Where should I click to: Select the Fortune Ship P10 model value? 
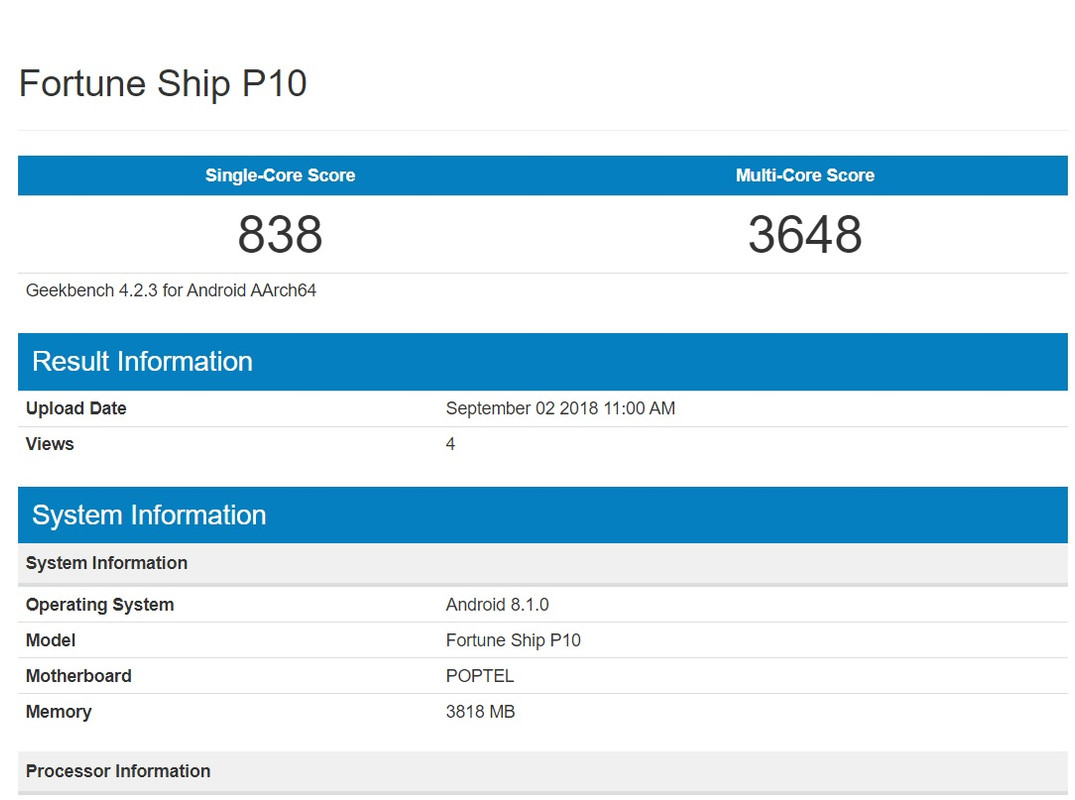pos(513,640)
